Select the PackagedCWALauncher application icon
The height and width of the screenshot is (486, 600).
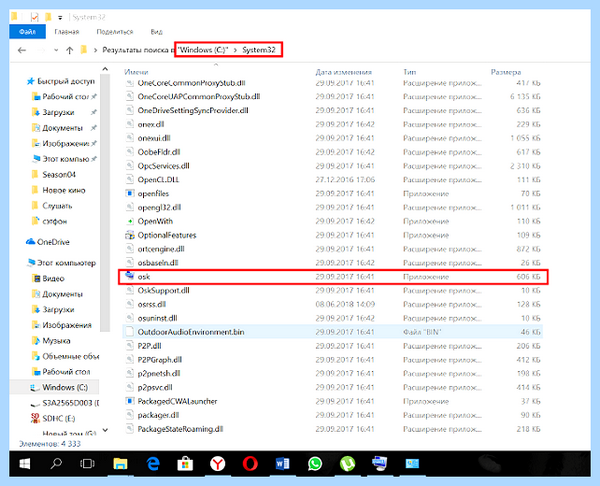[x=130, y=401]
